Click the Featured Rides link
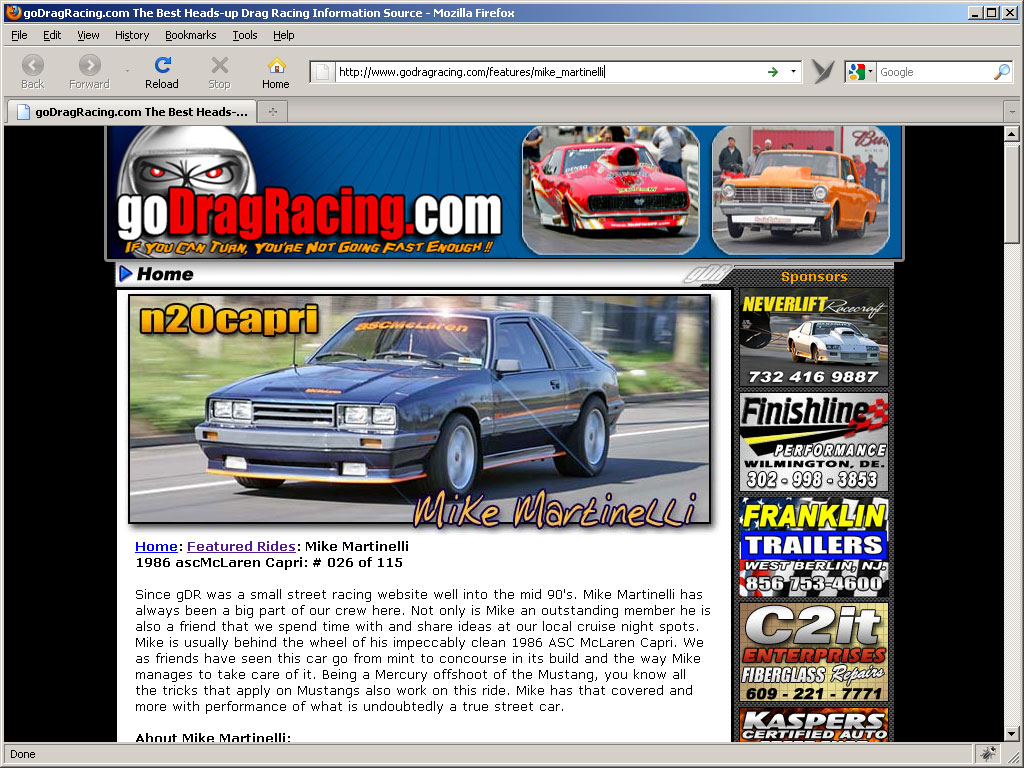Screen dimensions: 1024x768 point(241,547)
